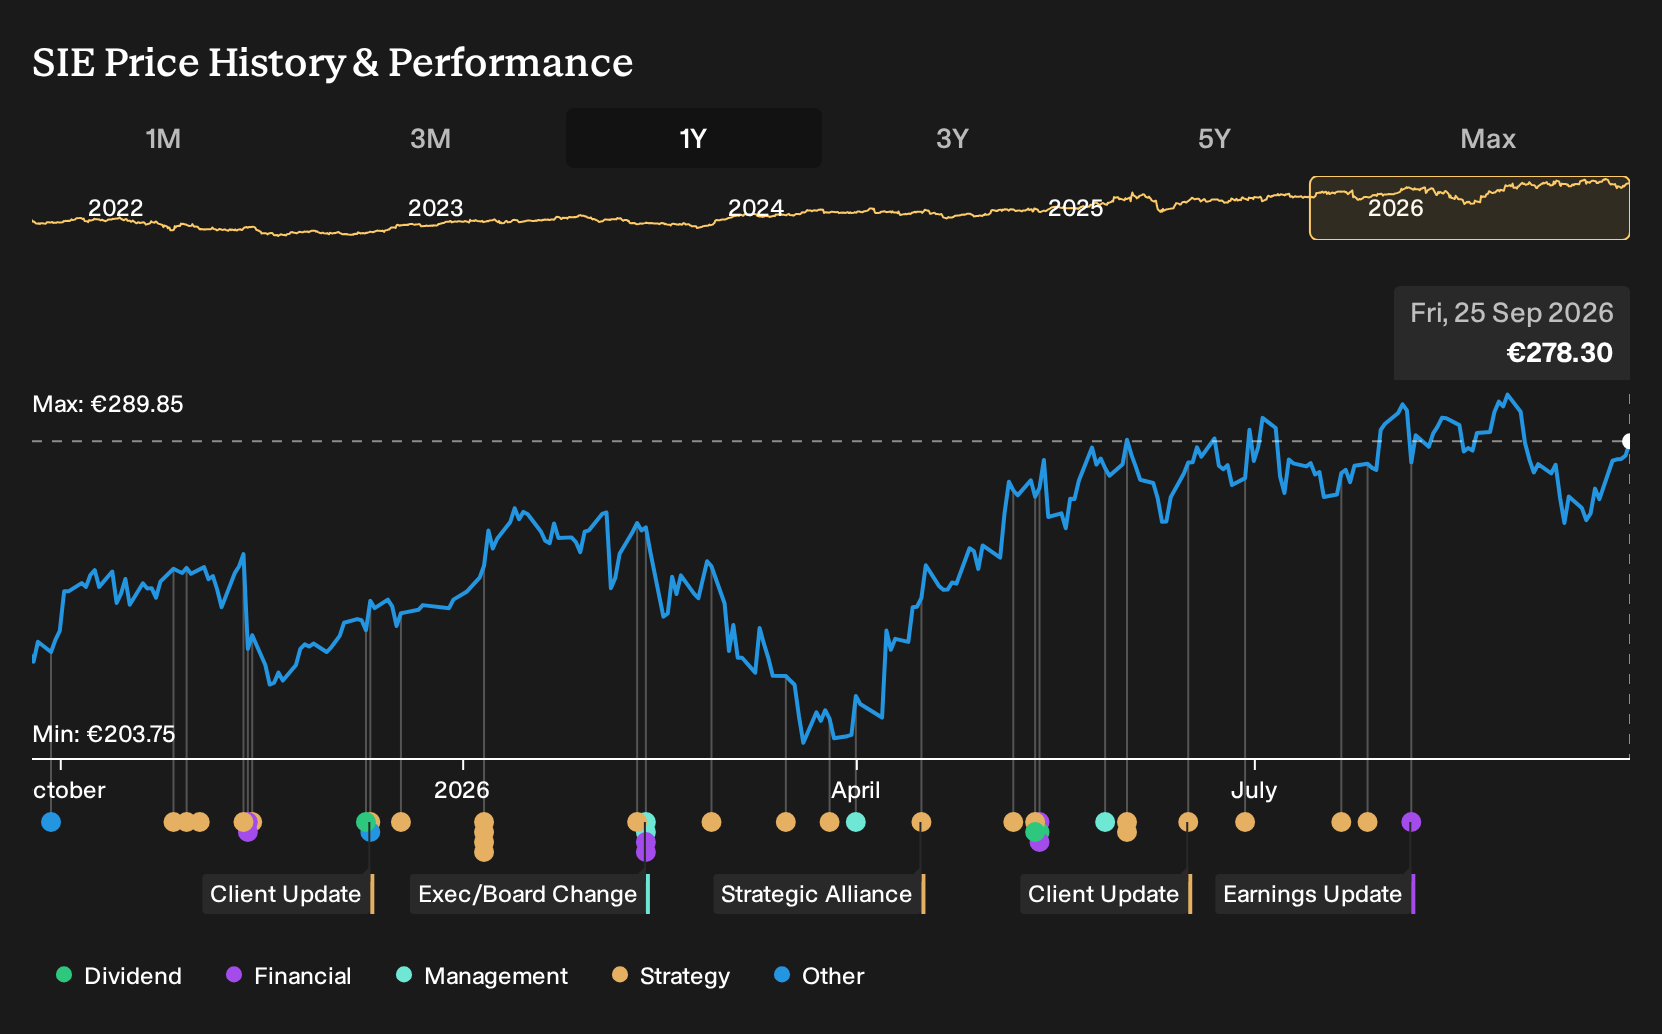Click the 'Min: €203.75' label
The width and height of the screenshot is (1662, 1034).
104,734
